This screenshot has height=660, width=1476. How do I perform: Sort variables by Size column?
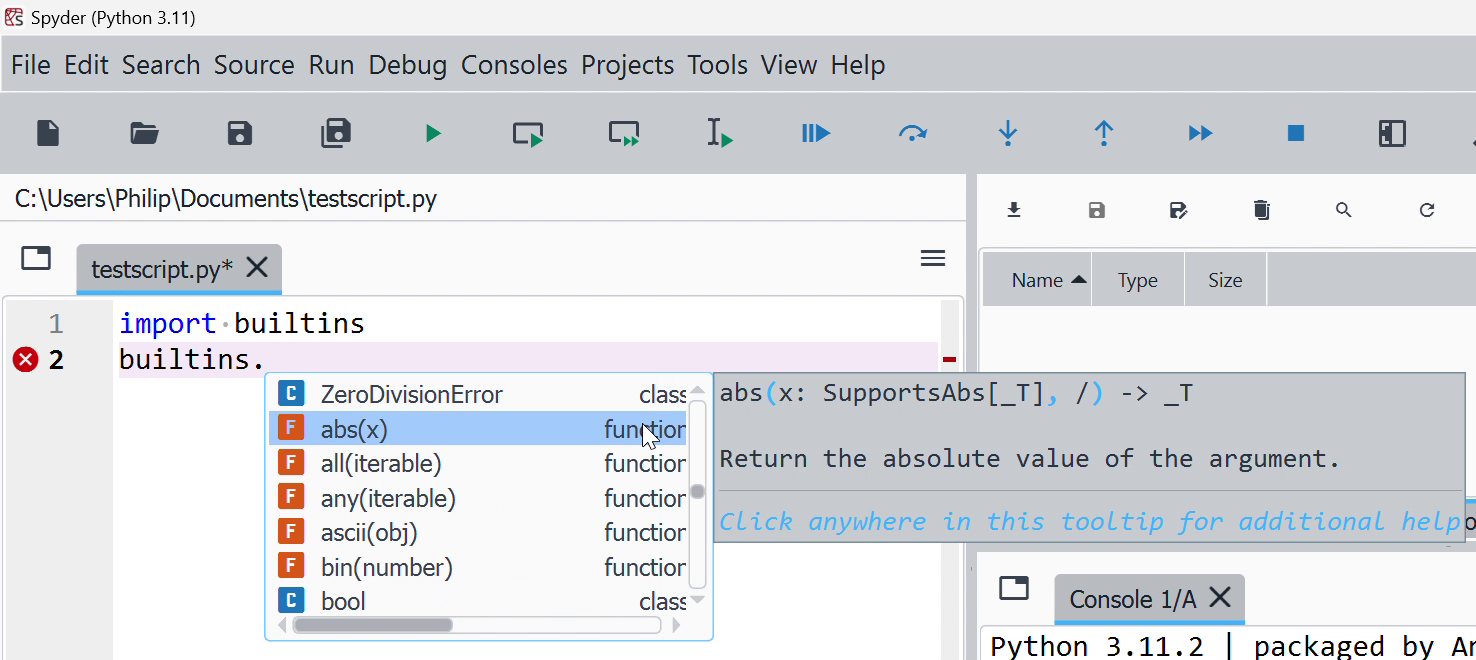point(1225,280)
